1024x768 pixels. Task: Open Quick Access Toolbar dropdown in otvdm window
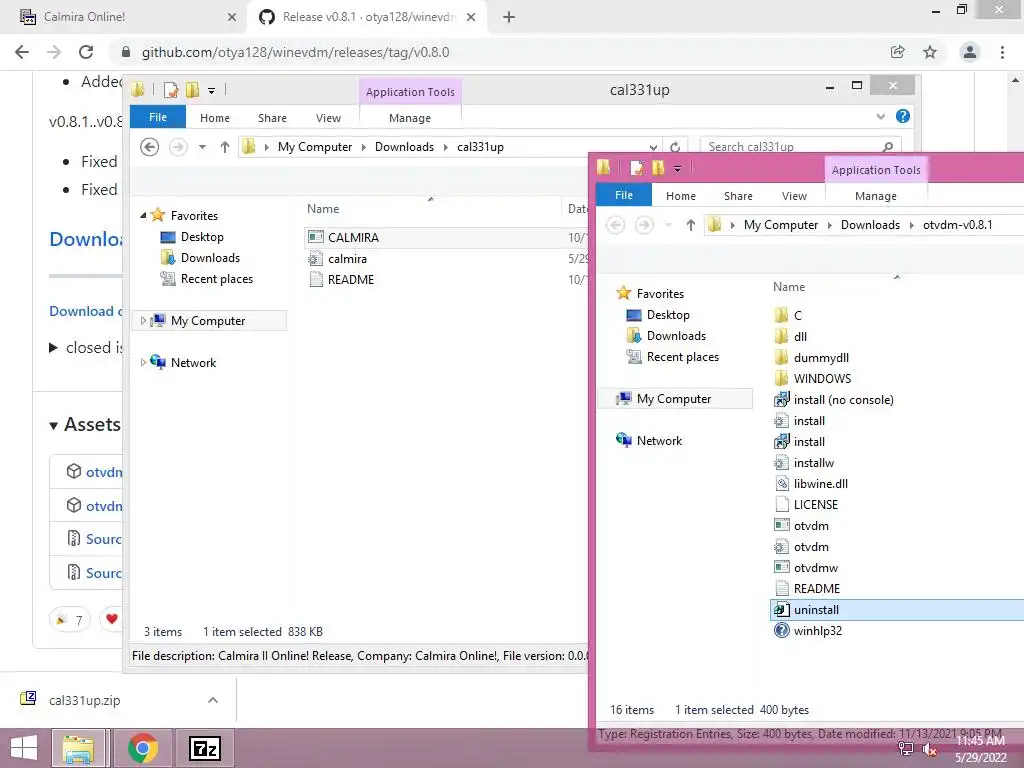678,169
